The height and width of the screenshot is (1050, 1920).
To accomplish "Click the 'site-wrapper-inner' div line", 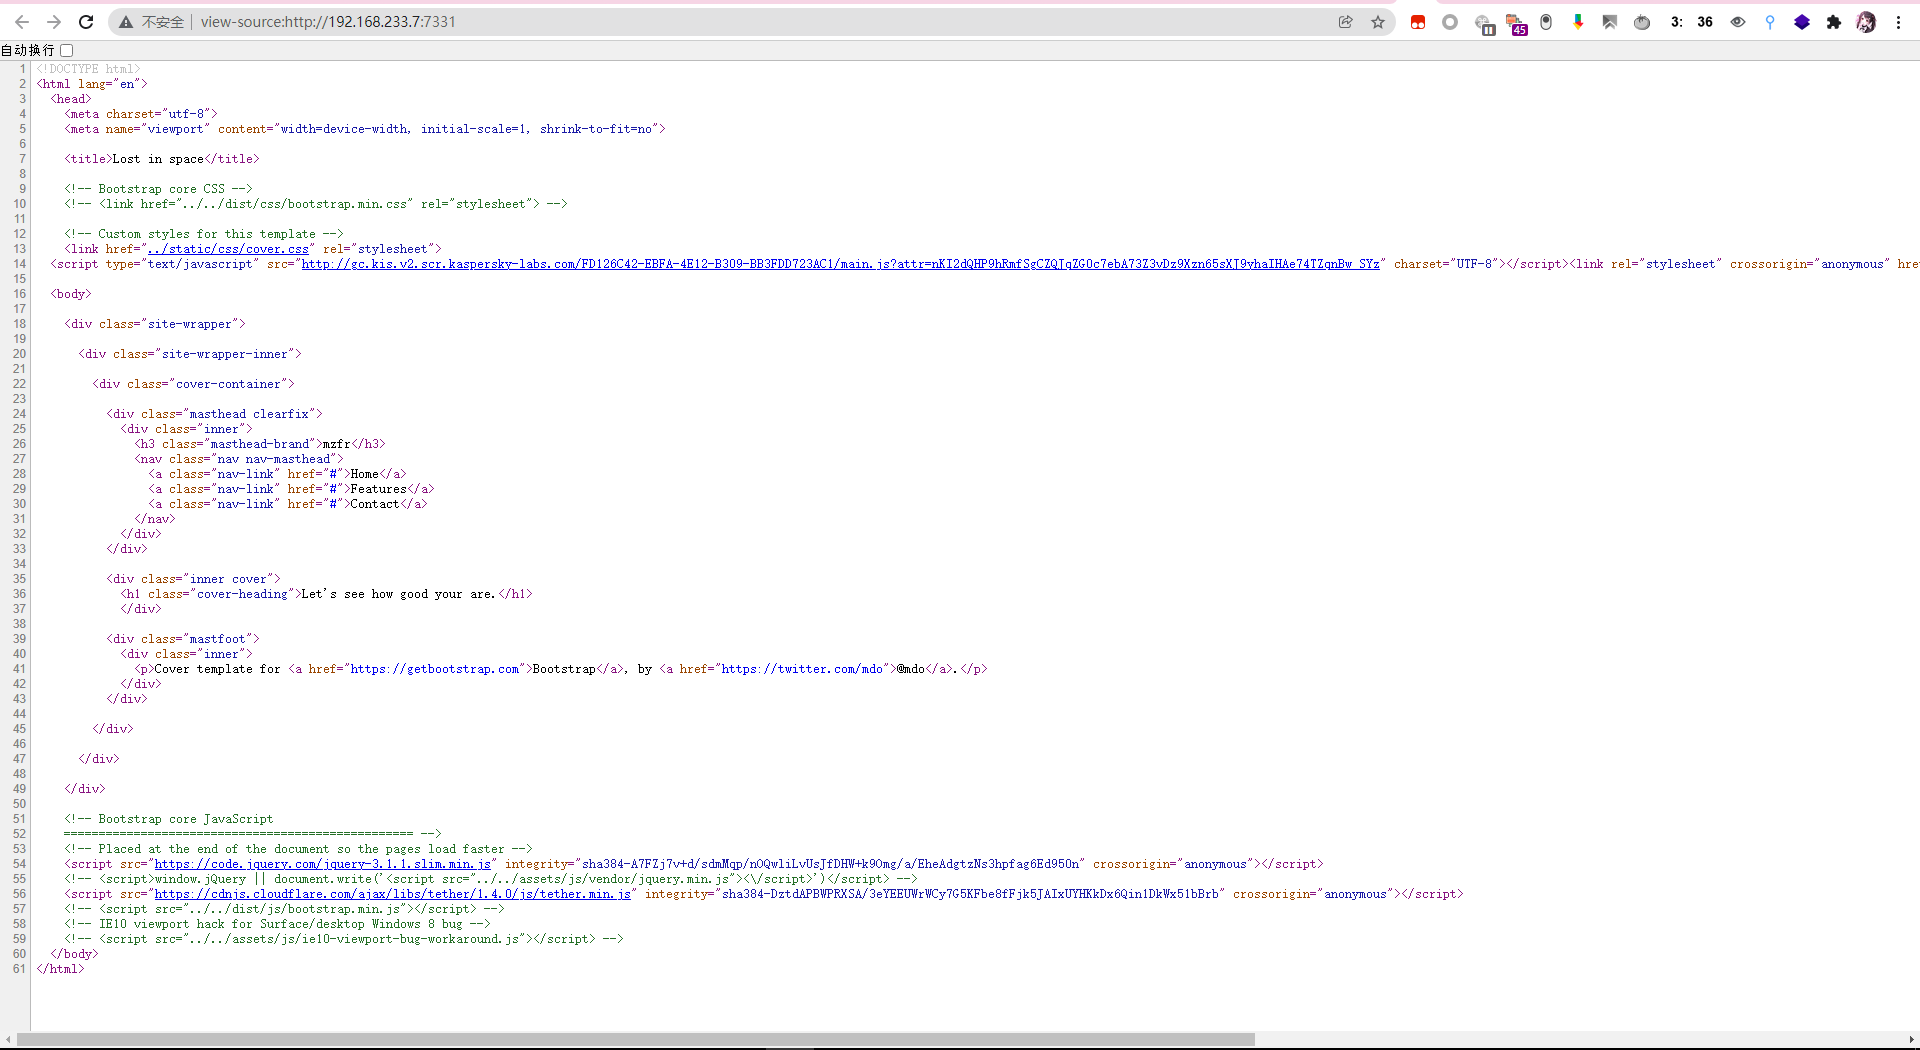I will [190, 354].
